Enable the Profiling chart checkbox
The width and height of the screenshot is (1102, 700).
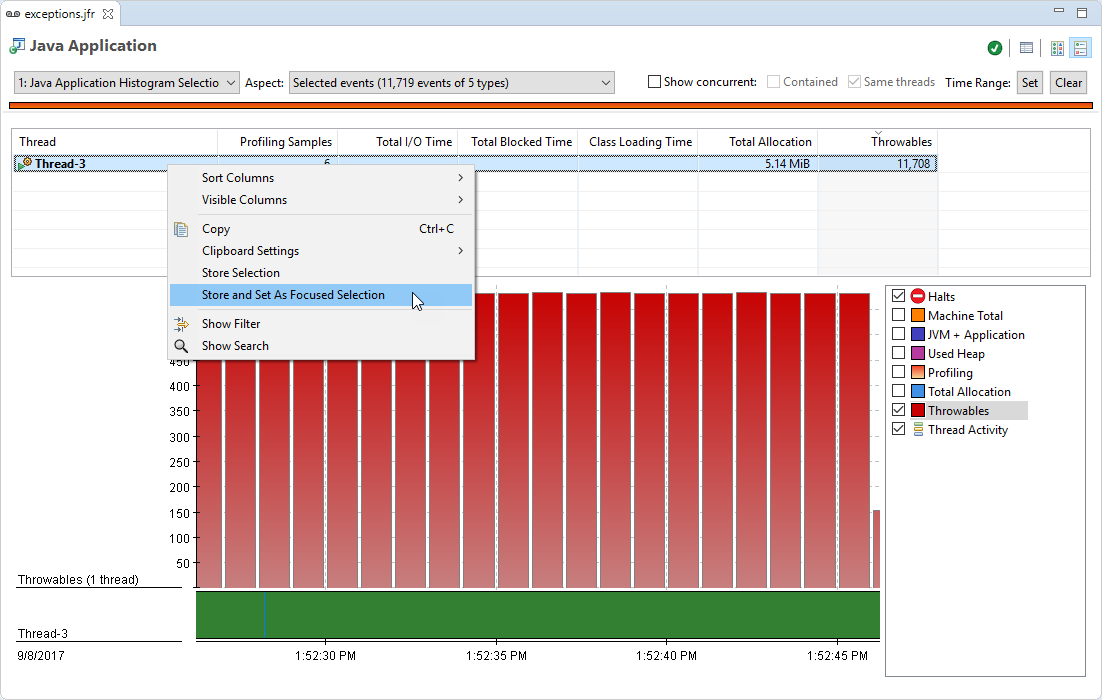pyautogui.click(x=898, y=371)
